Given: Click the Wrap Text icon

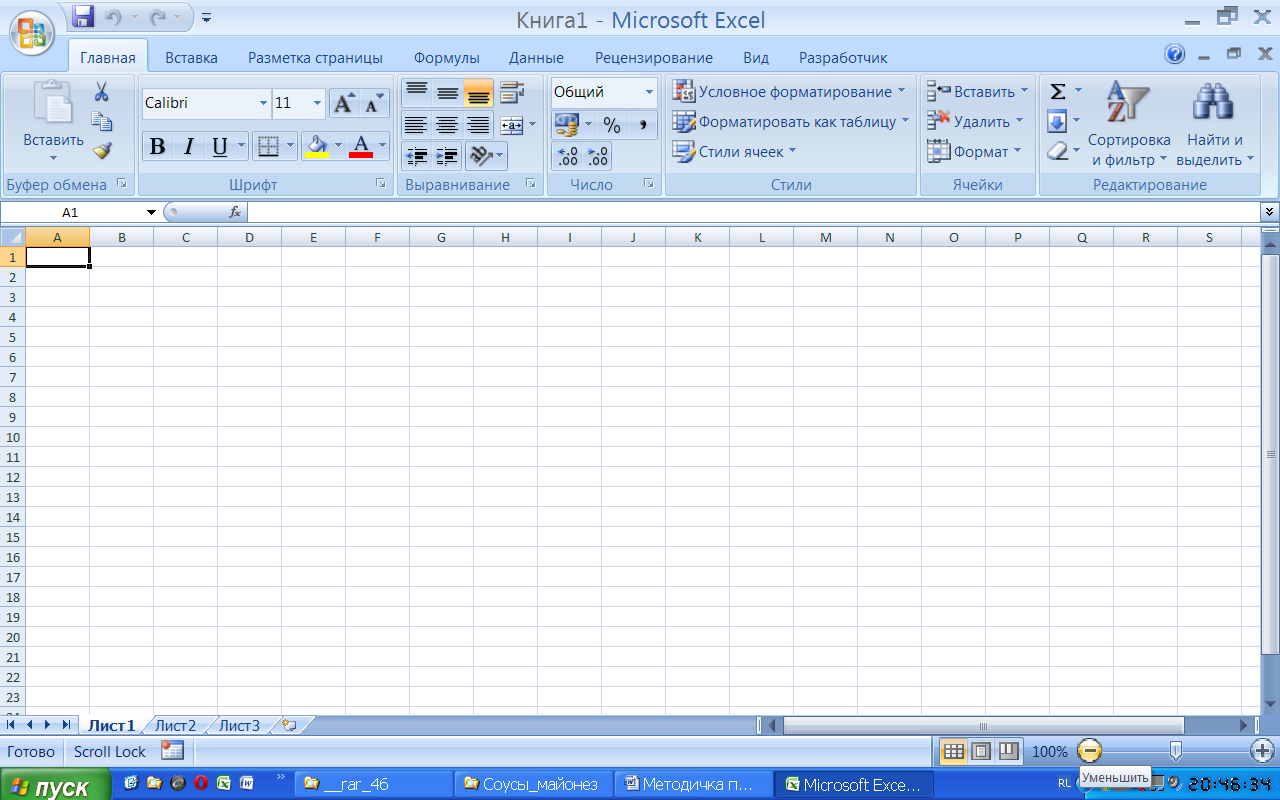Looking at the screenshot, I should coord(512,93).
